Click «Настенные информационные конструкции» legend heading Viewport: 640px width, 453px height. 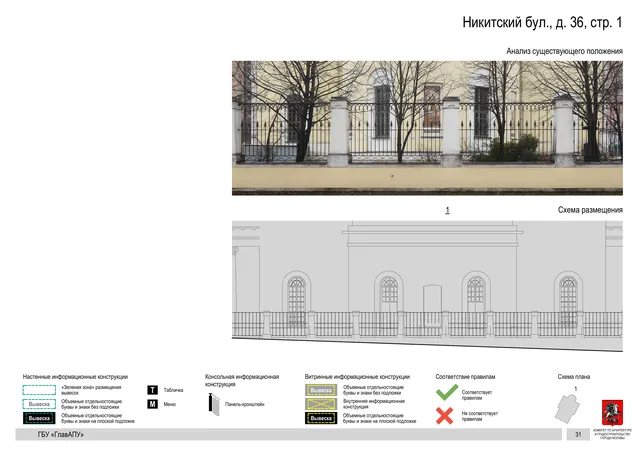(x=75, y=377)
